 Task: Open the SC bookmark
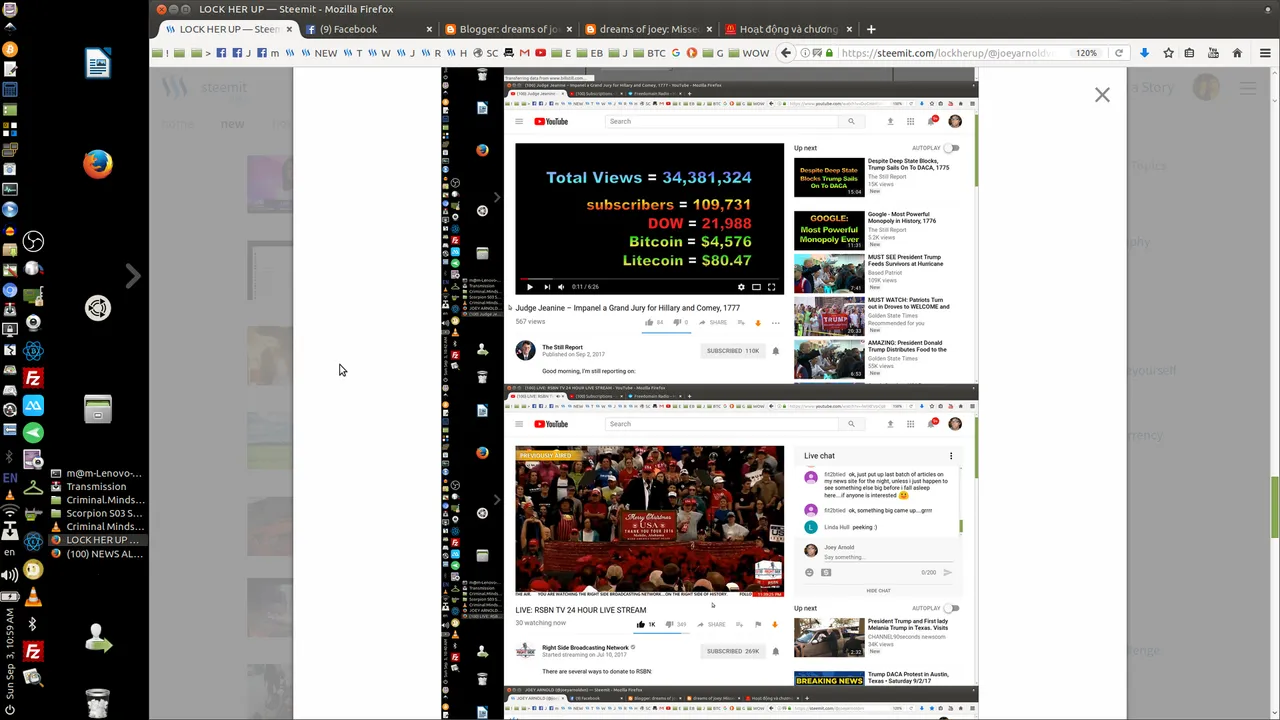point(486,53)
